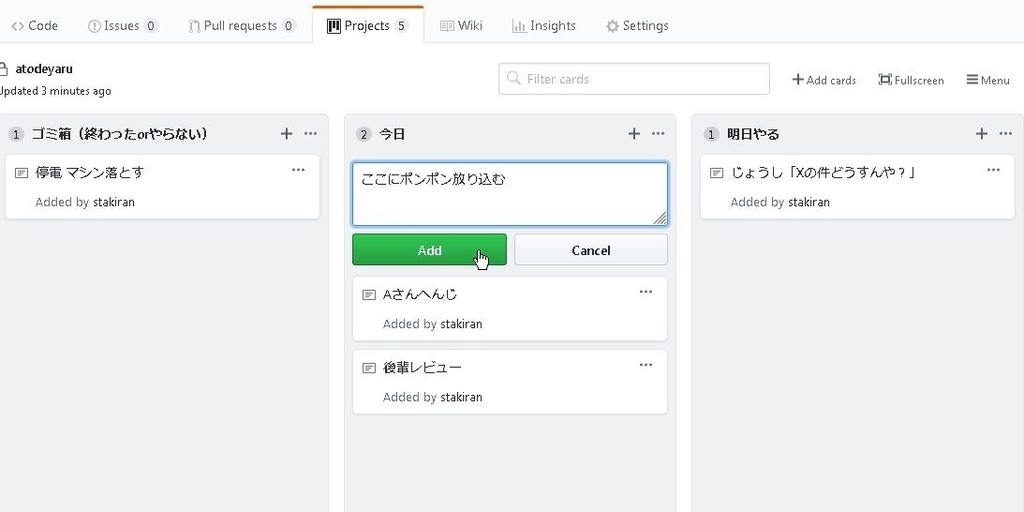Screen dimensions: 1024x512
Task: Open ゴミ箱 column options menu
Action: click(310, 134)
